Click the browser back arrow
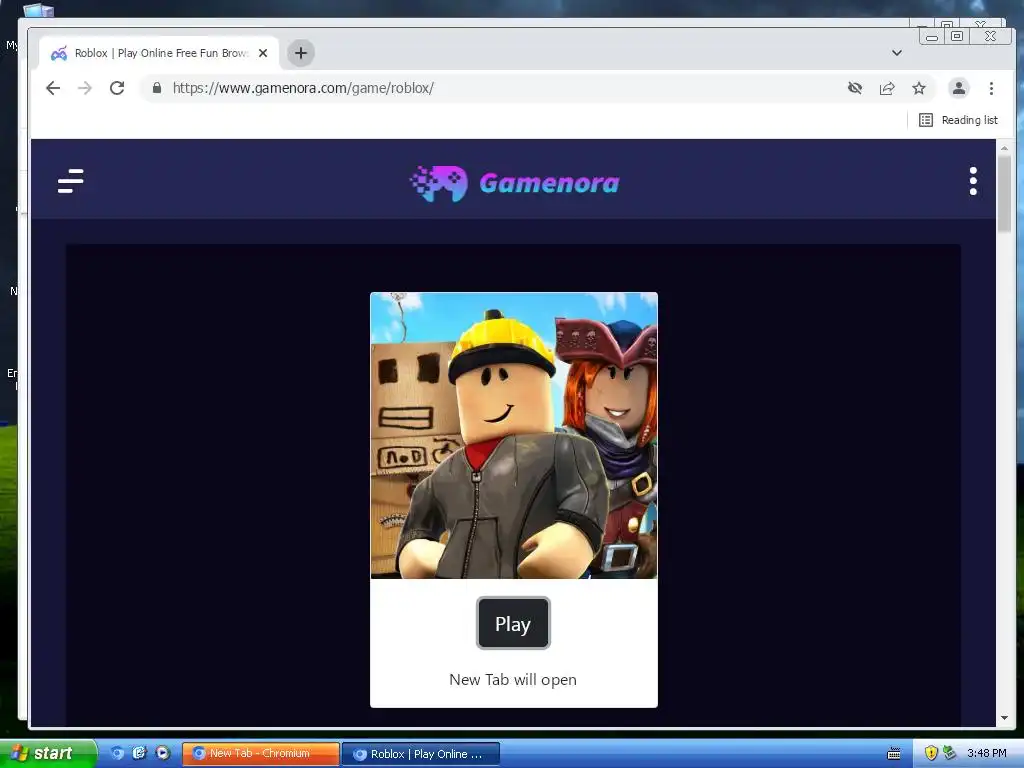 click(x=53, y=88)
